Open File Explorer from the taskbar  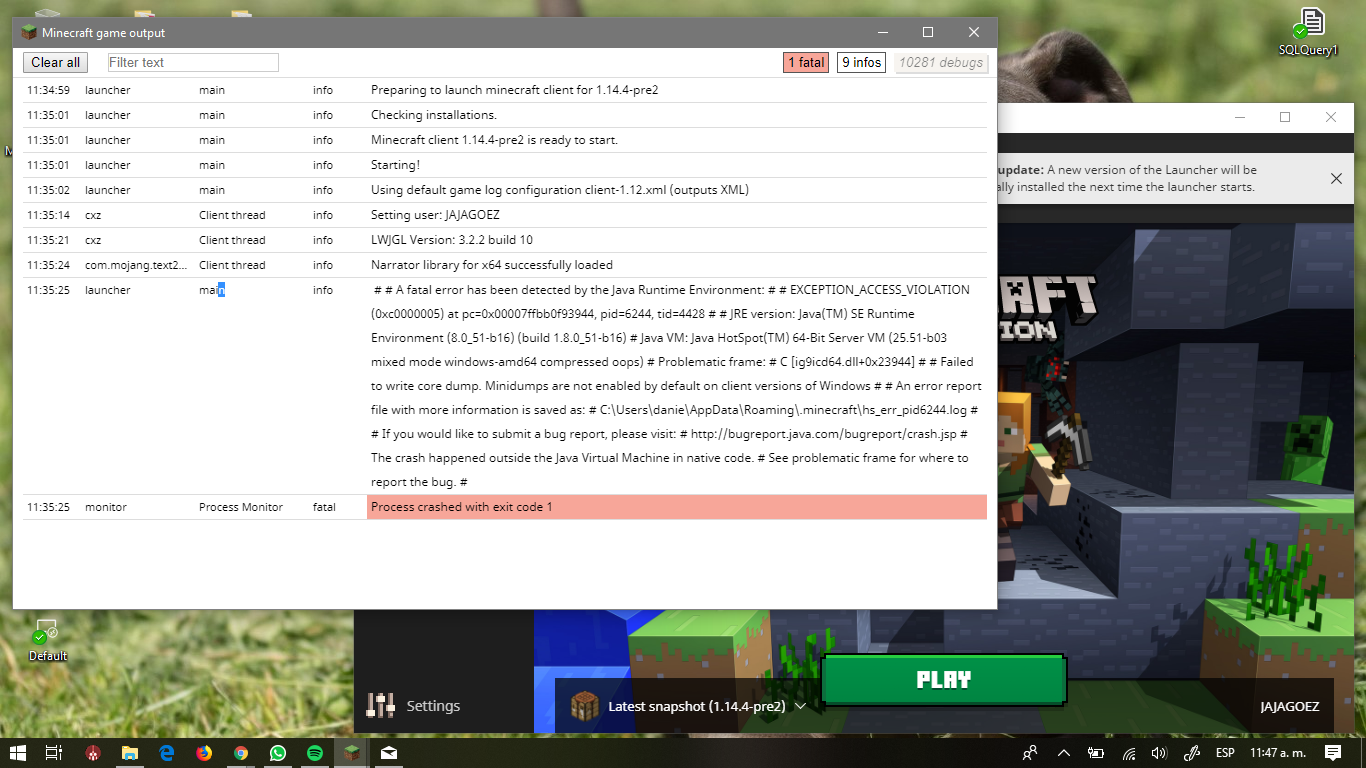coord(130,753)
